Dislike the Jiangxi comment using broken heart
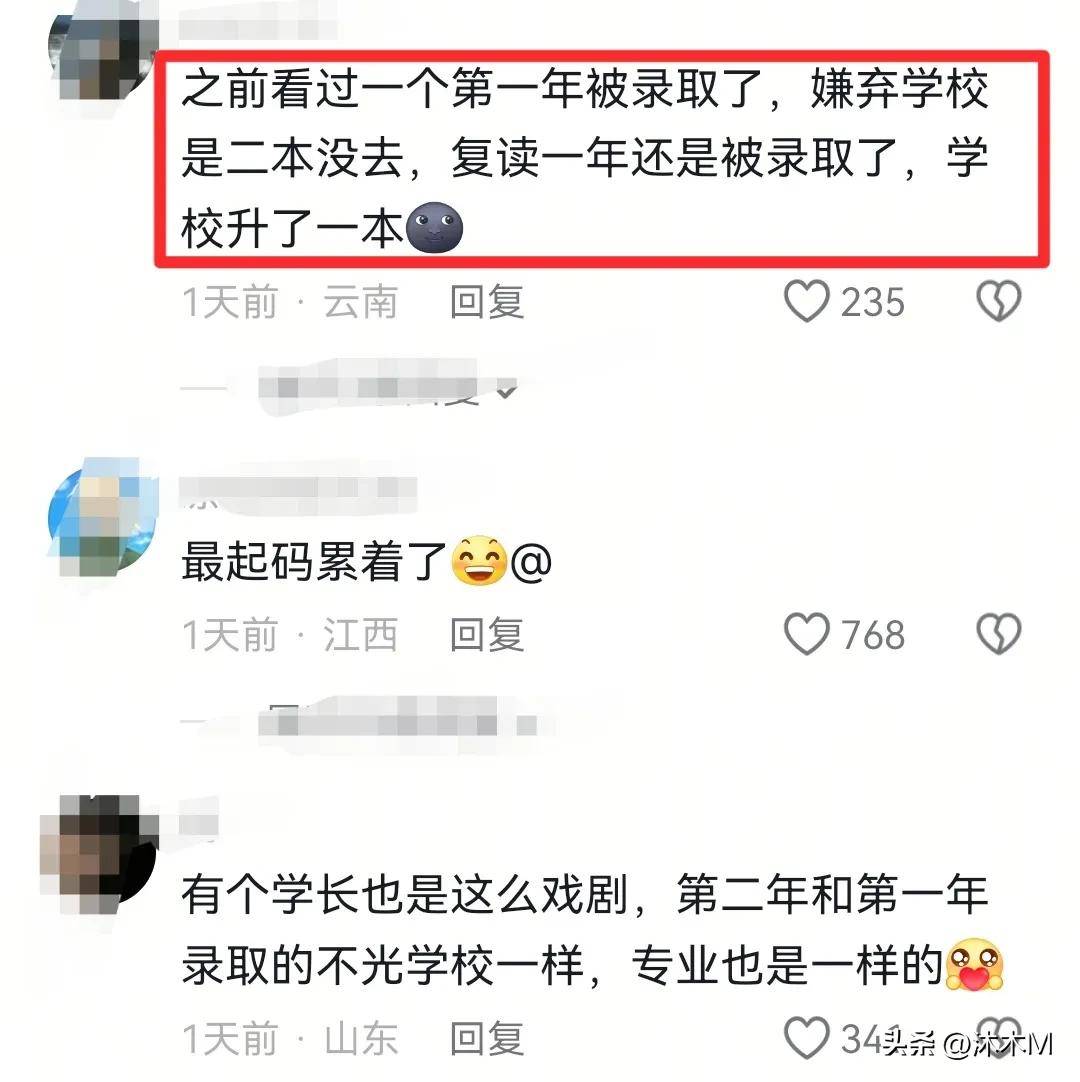Image resolution: width=1080 pixels, height=1082 pixels. click(999, 634)
